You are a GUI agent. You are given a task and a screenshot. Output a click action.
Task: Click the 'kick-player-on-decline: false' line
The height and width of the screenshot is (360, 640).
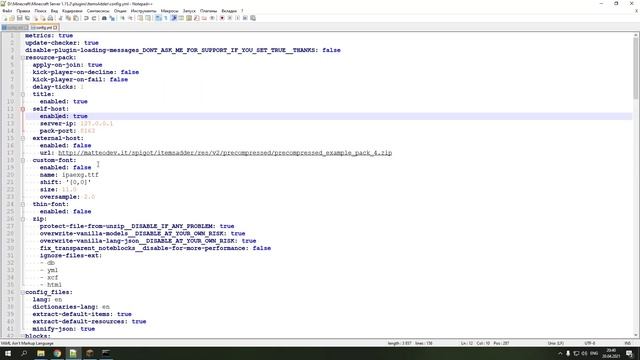[86, 72]
